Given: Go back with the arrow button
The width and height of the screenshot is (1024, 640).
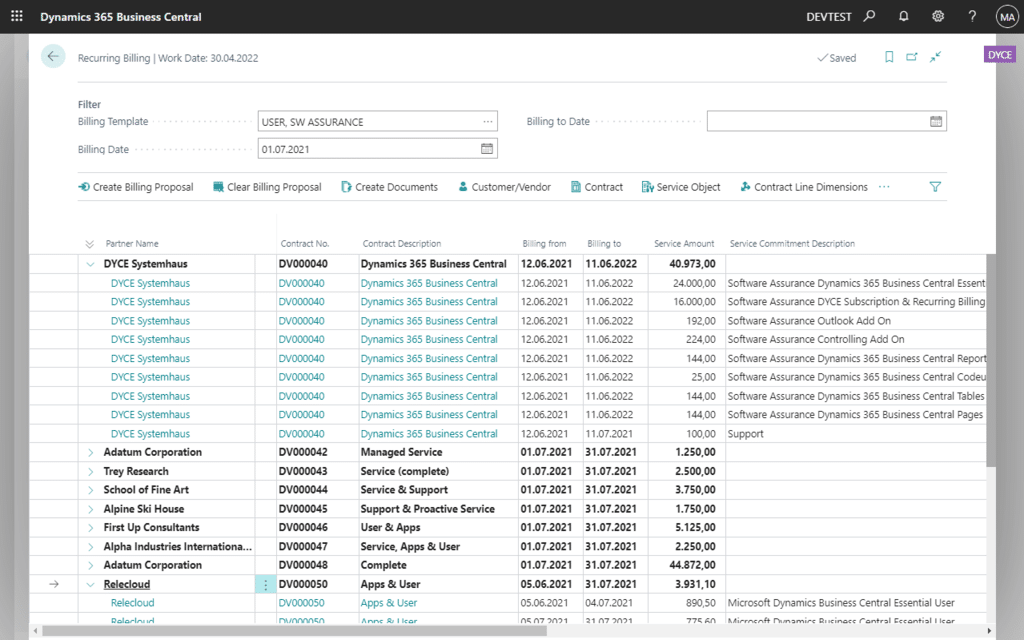Looking at the screenshot, I should click(53, 57).
